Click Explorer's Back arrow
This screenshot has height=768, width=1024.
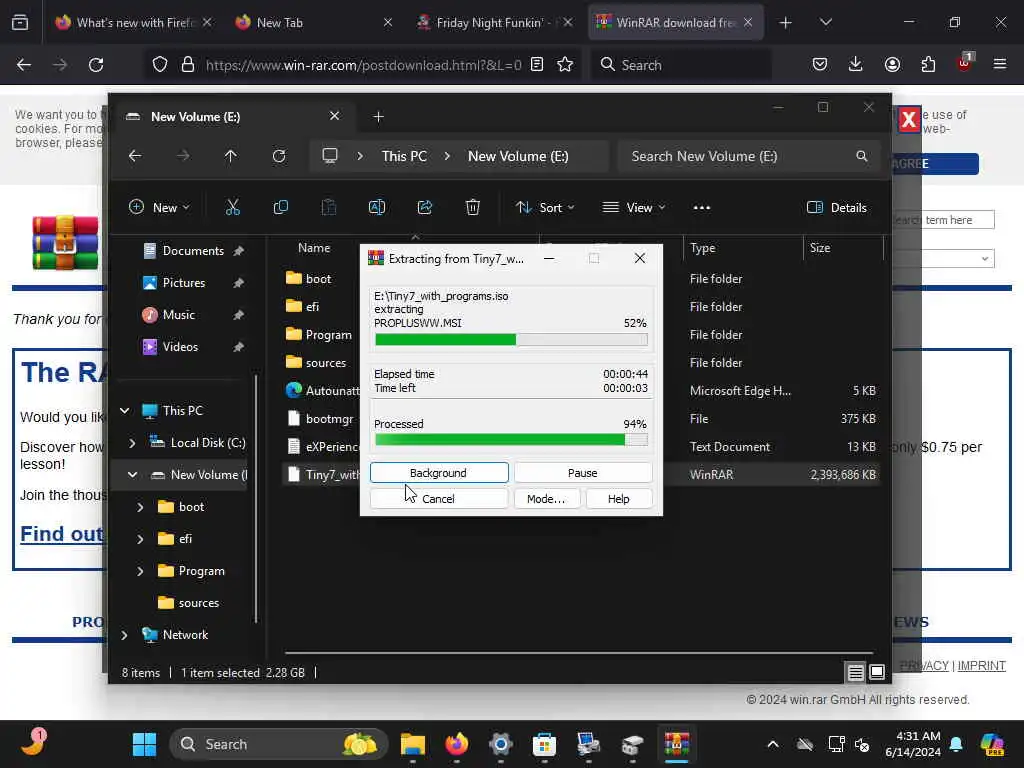coord(135,156)
